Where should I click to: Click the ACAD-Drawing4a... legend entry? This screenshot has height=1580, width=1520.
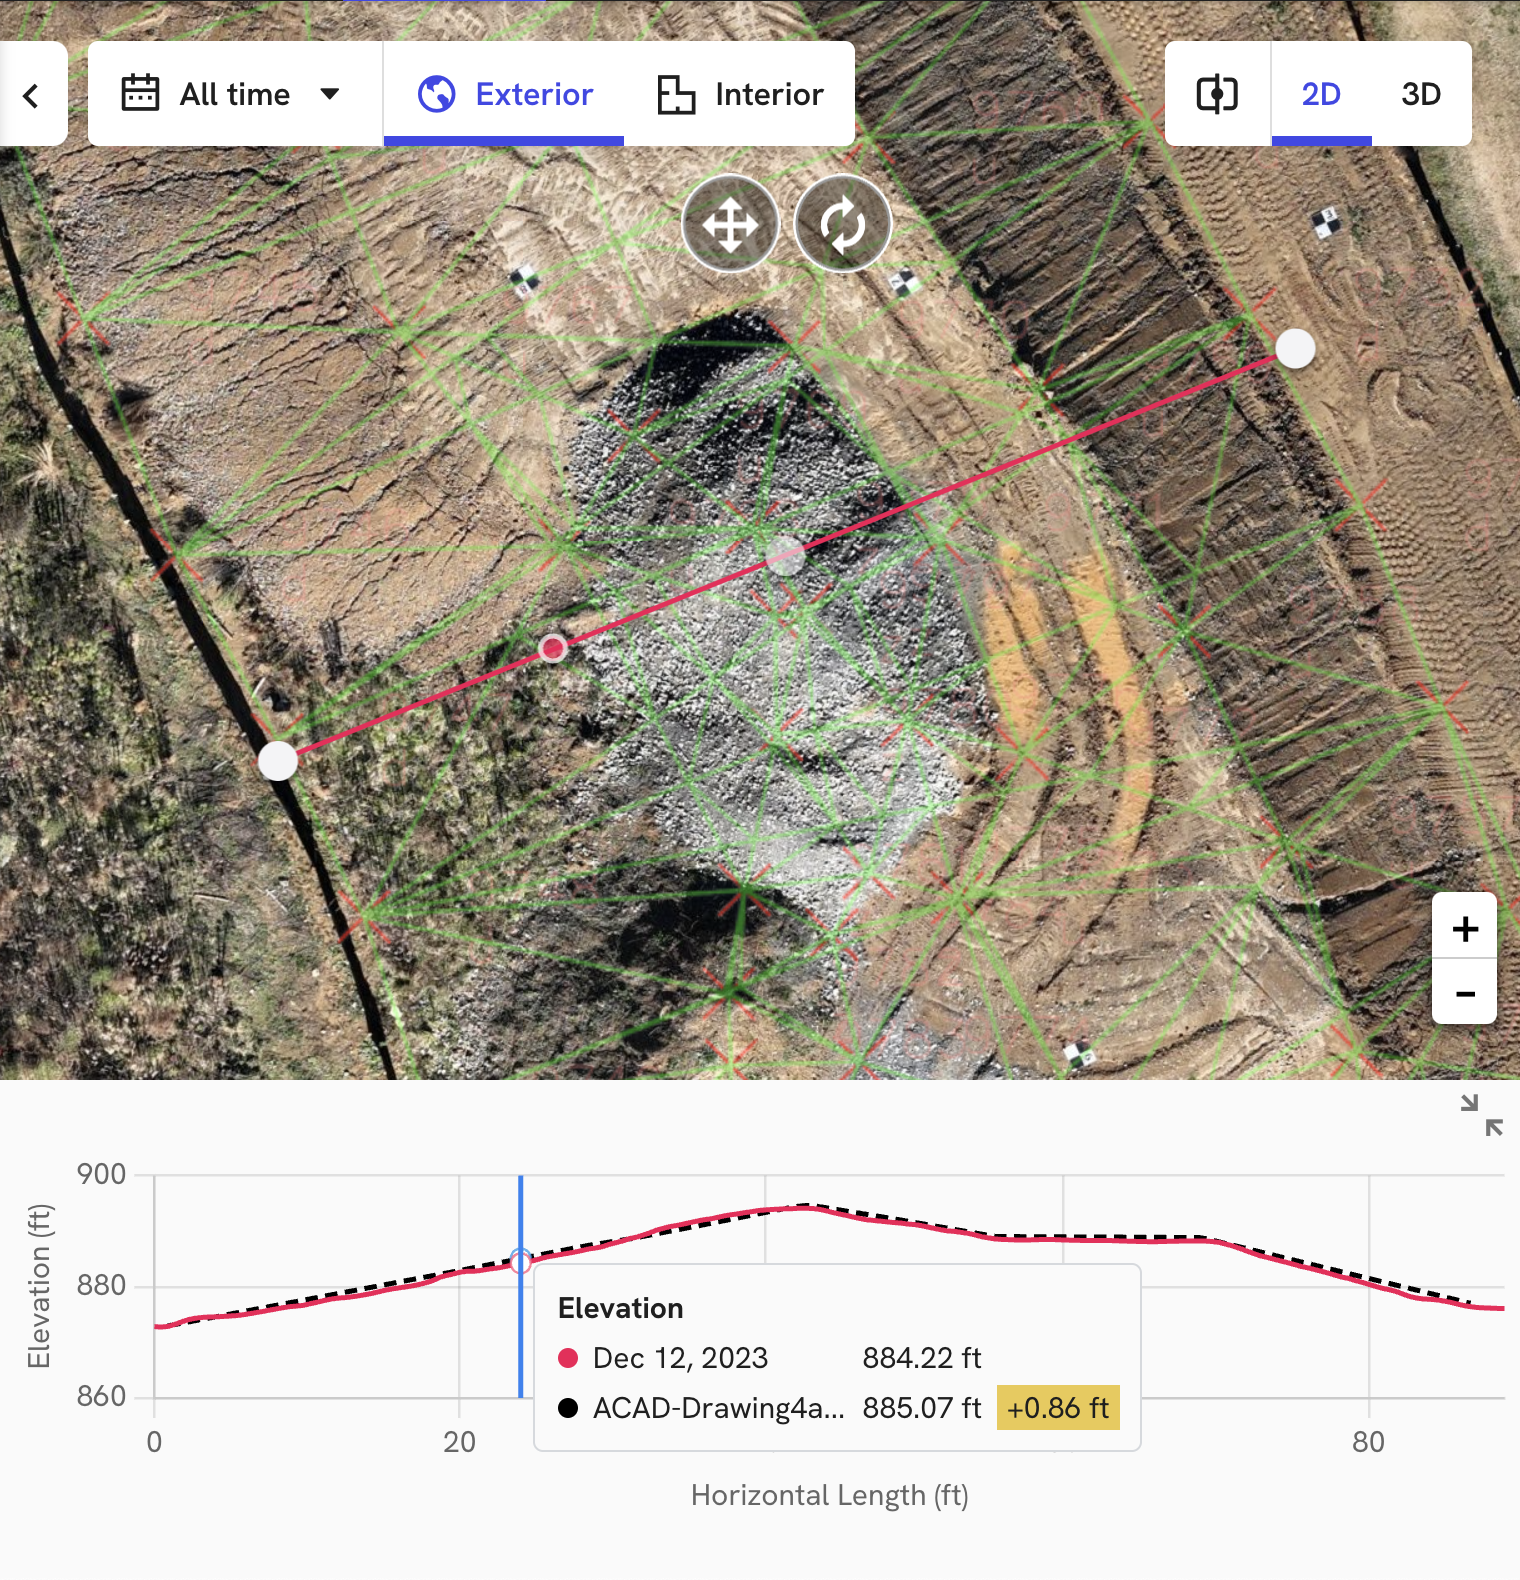coord(718,1408)
